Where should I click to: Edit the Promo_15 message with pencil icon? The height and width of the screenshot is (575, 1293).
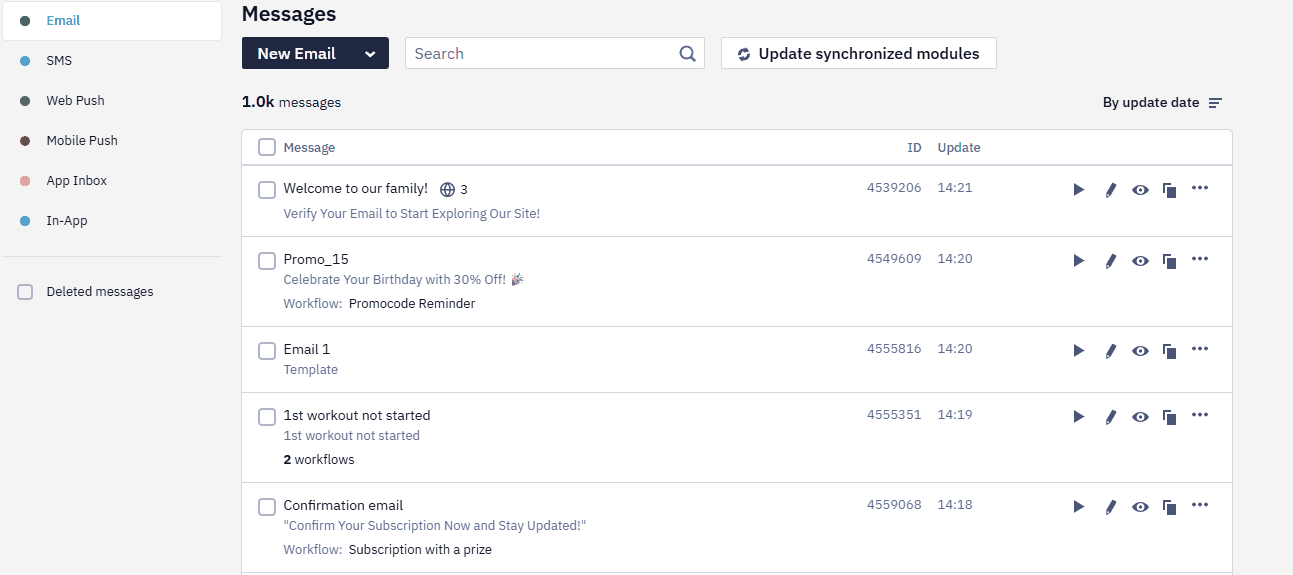click(1110, 262)
